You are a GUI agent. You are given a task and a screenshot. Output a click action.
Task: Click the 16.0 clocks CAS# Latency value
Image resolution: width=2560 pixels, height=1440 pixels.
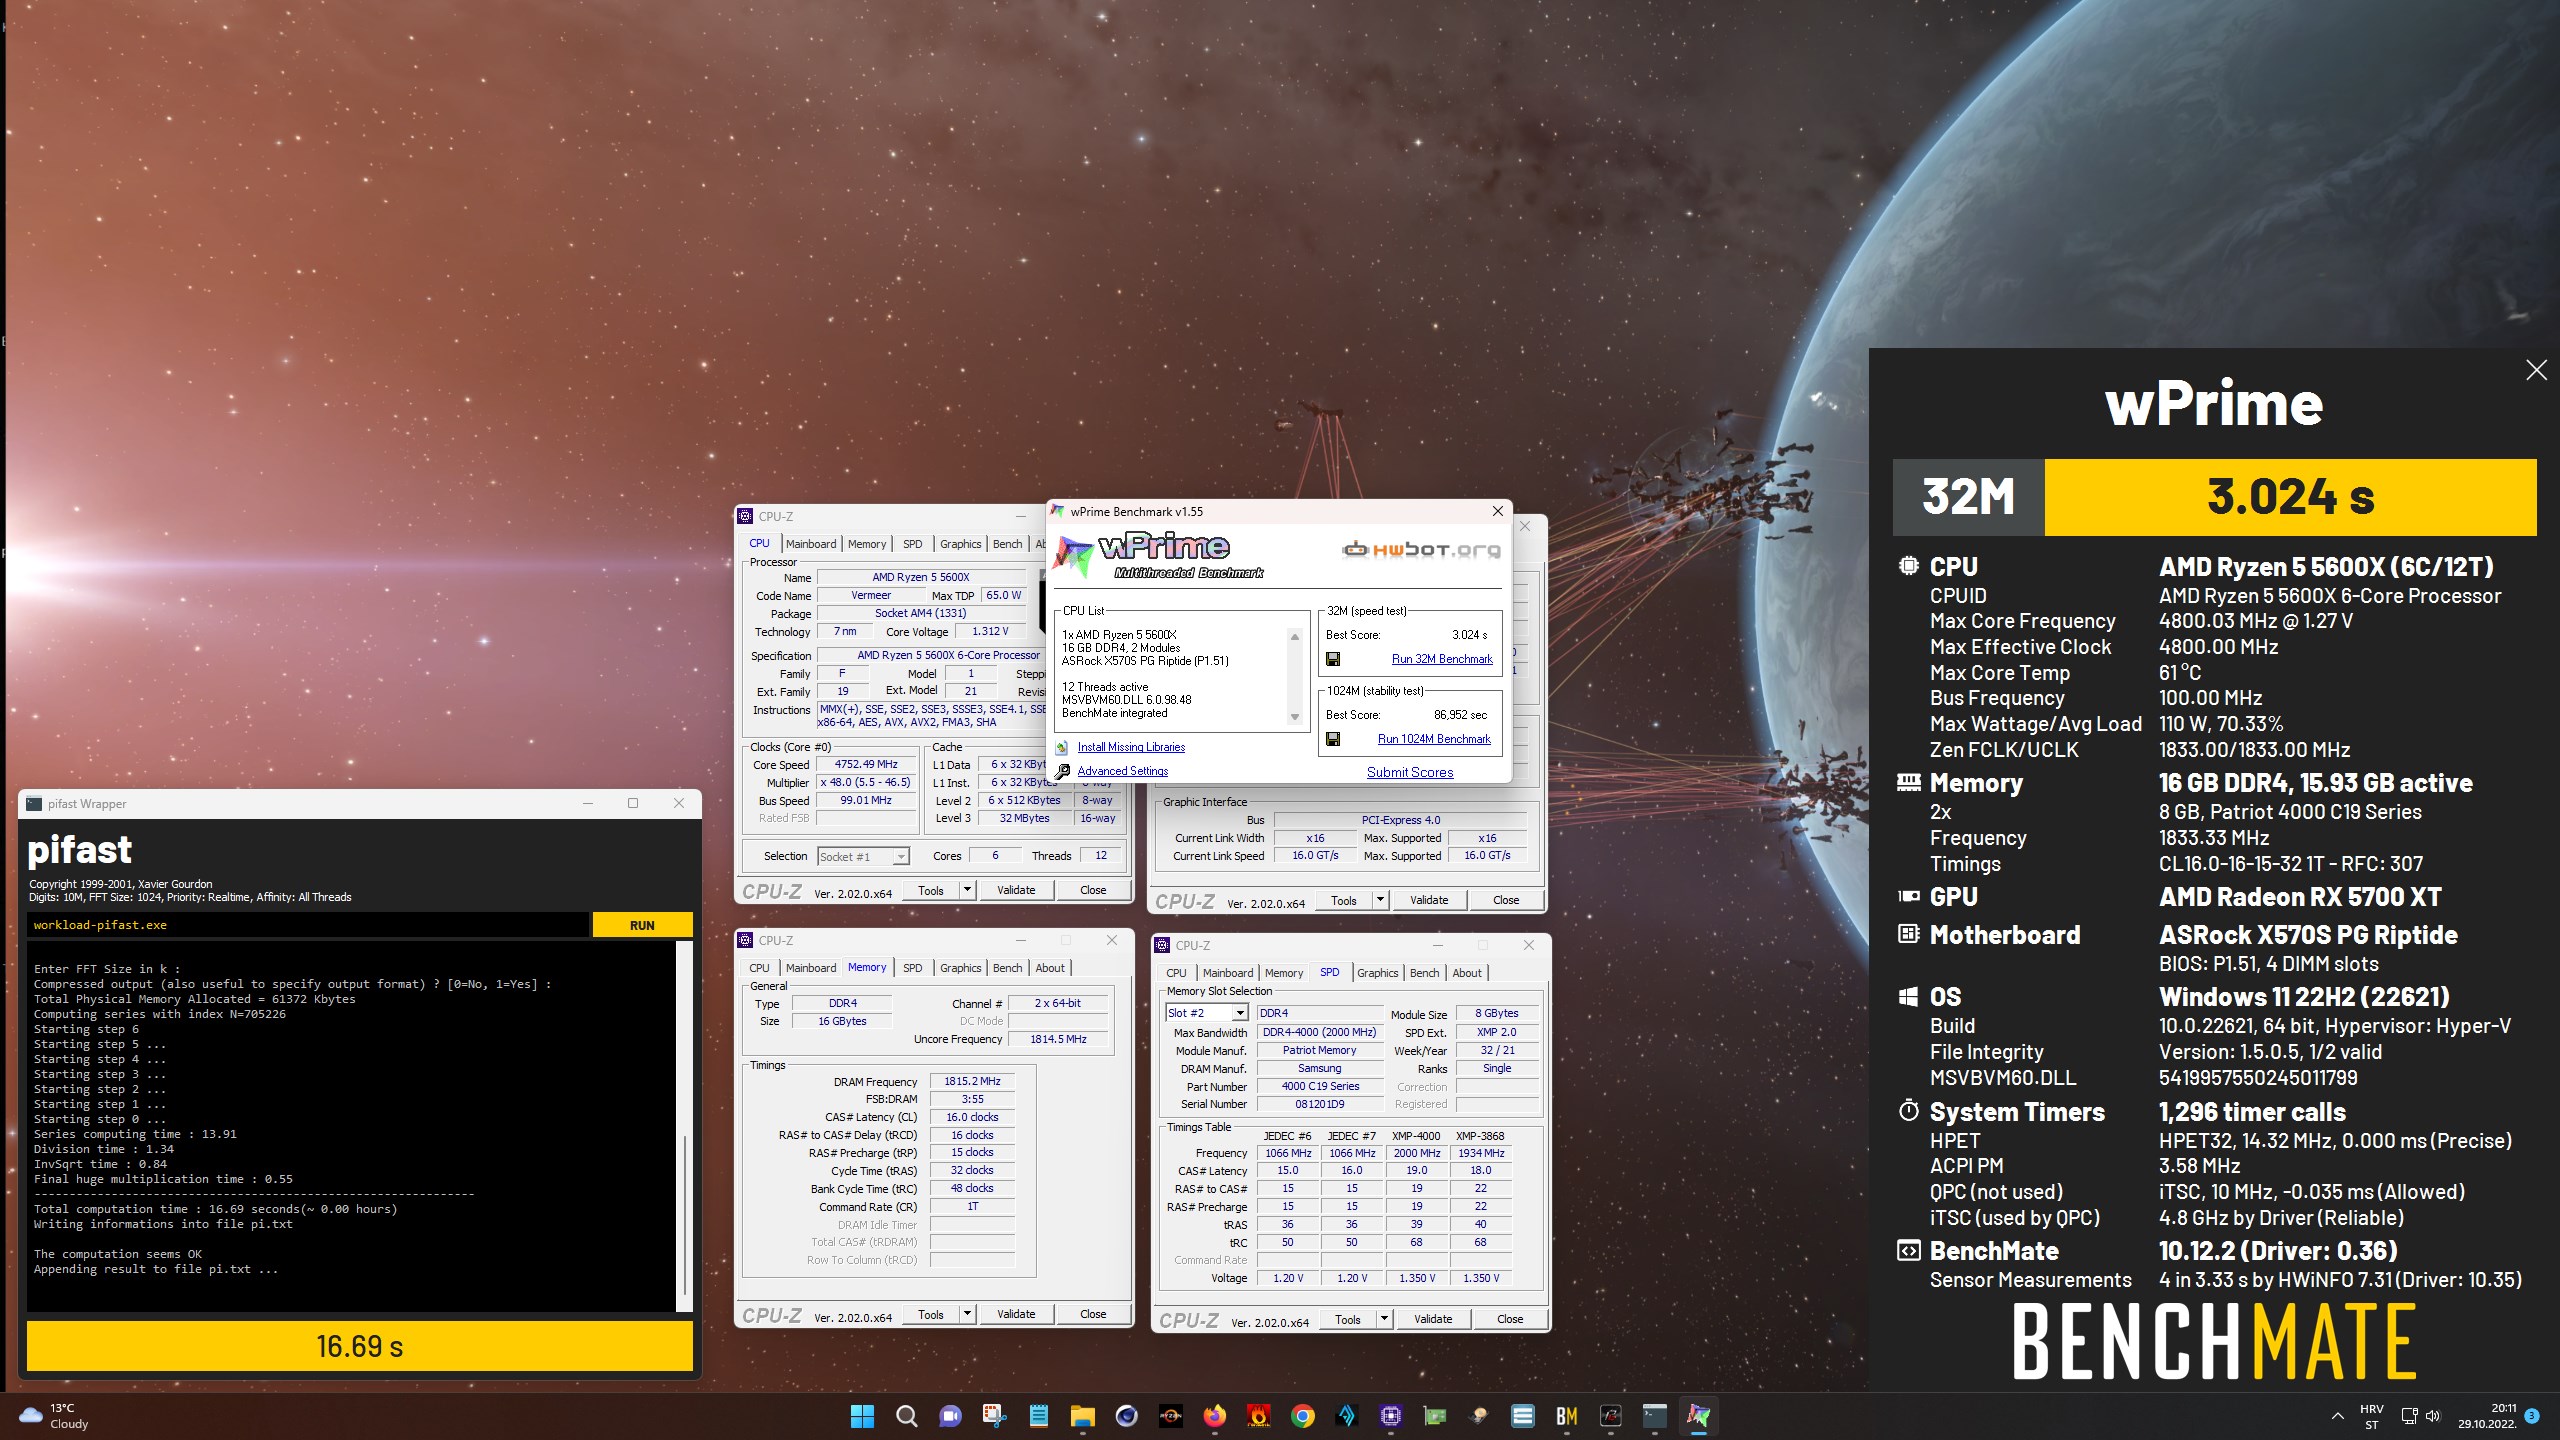(972, 1117)
